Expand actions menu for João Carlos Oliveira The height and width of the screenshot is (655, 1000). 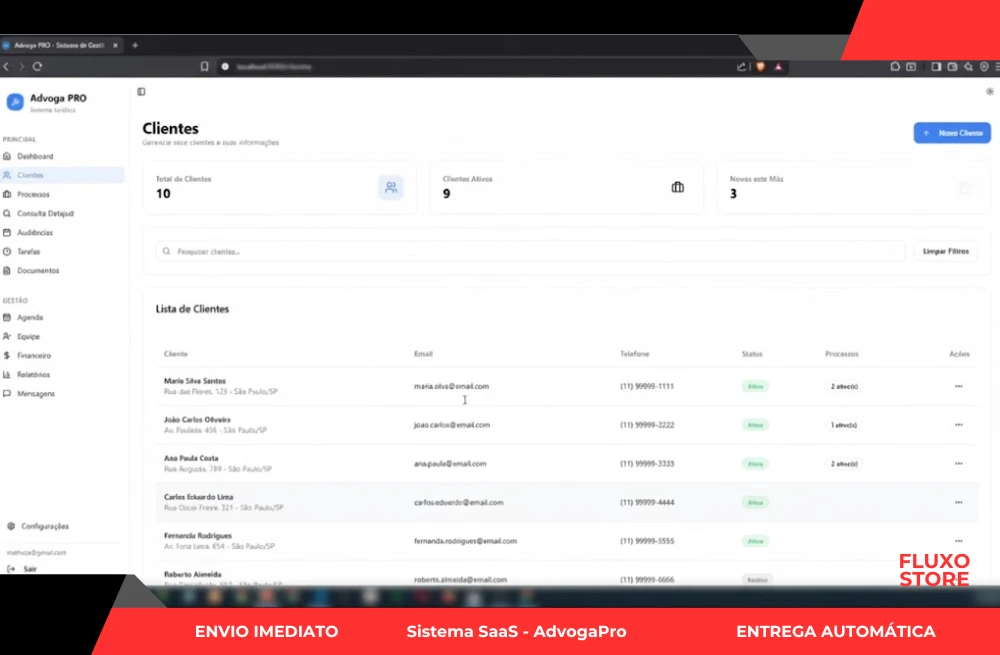(x=958, y=425)
